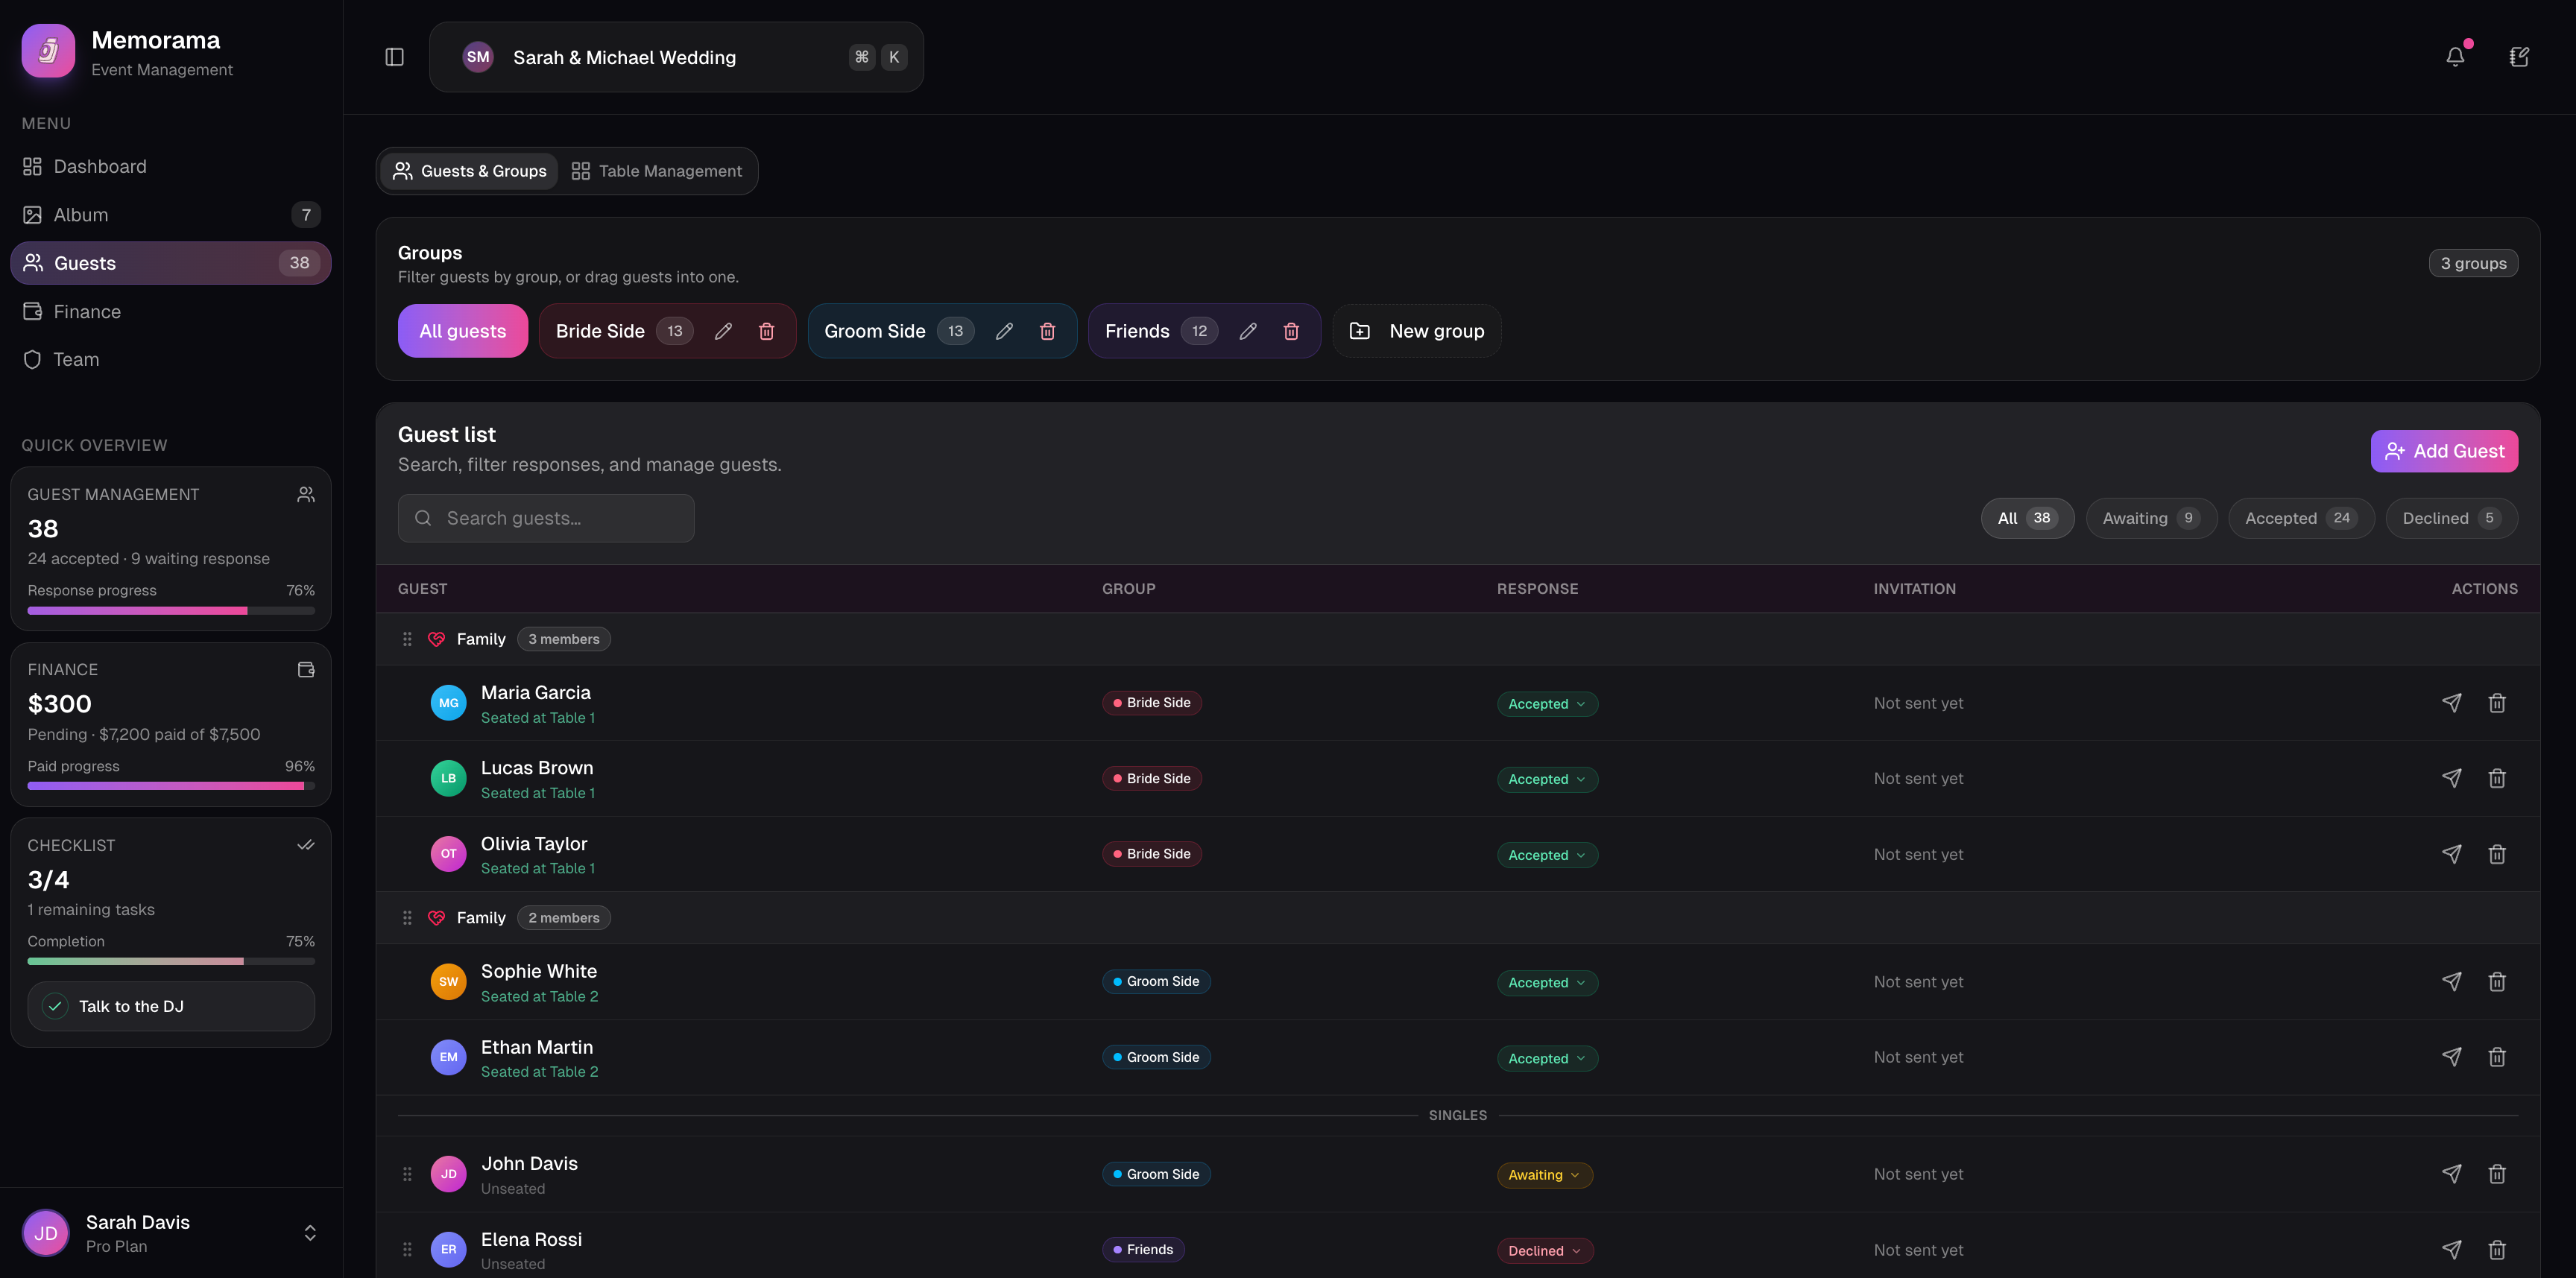The height and width of the screenshot is (1278, 2576).
Task: Send invitation to Ethan Martin
Action: (2451, 1057)
